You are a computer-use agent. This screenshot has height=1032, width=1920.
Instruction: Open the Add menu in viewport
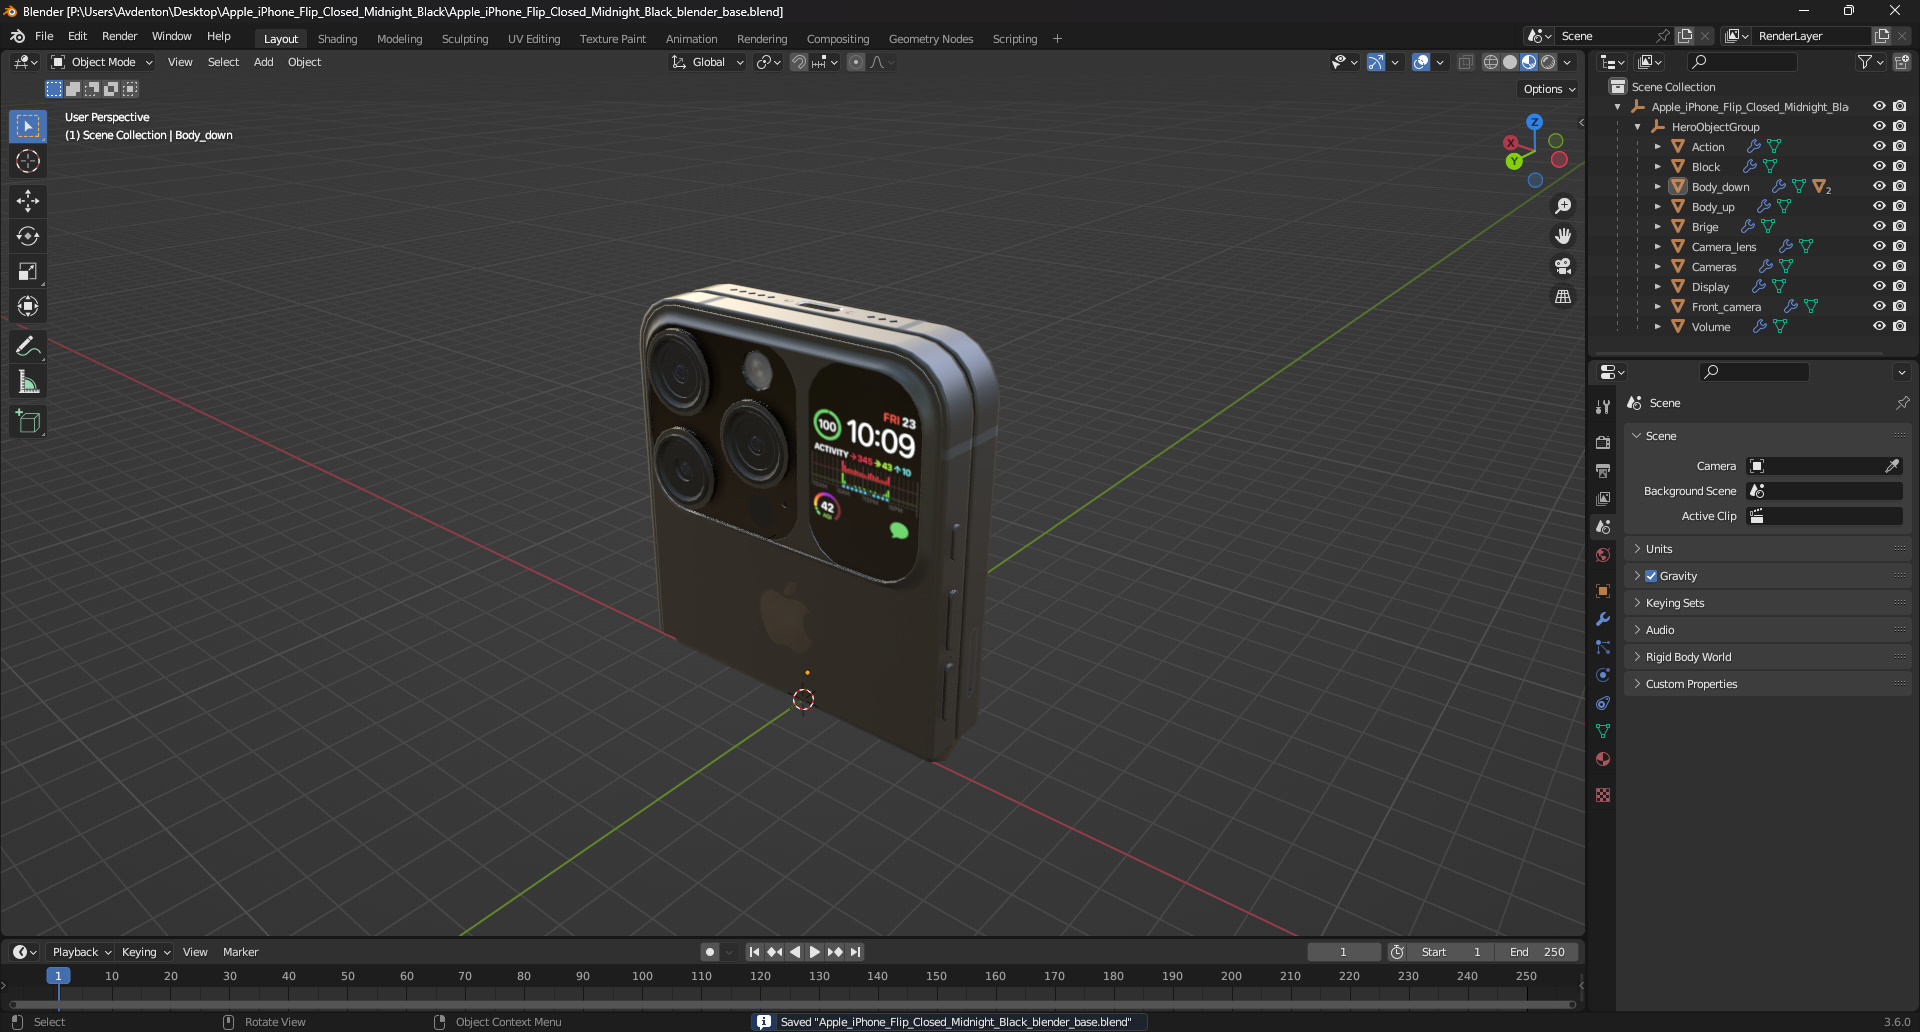(x=263, y=62)
